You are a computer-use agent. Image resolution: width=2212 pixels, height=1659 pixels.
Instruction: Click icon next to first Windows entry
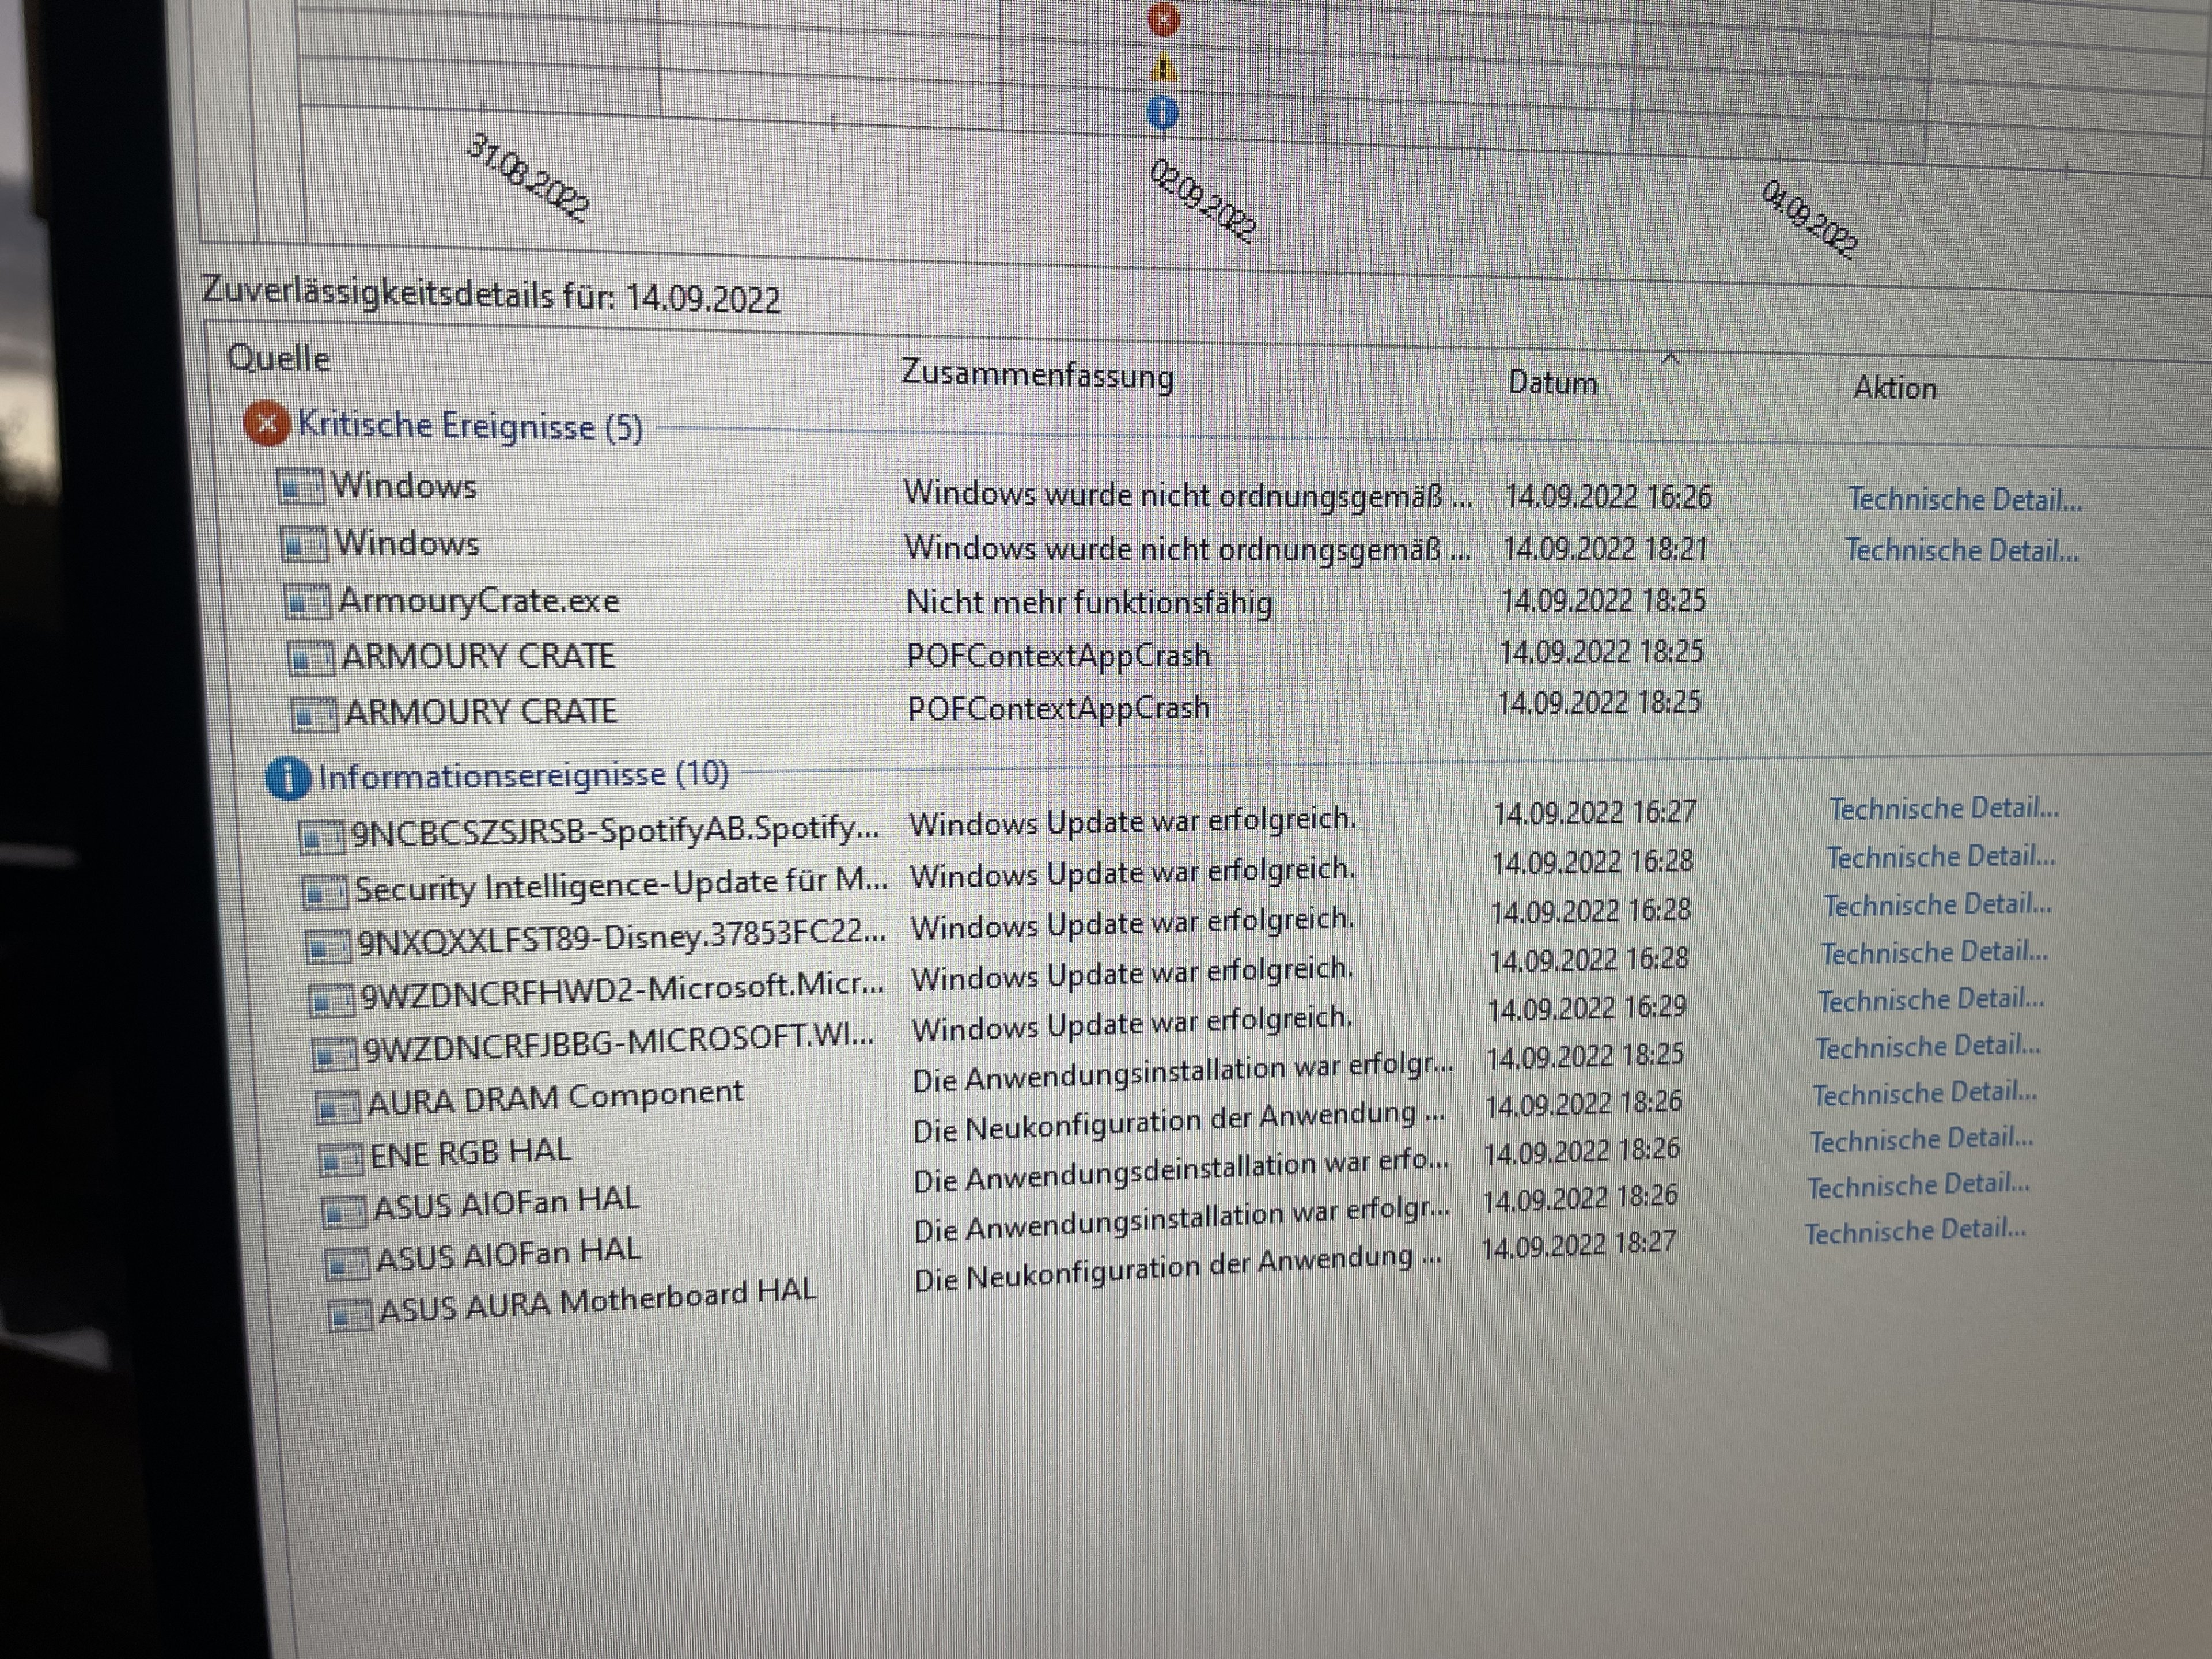click(x=300, y=487)
